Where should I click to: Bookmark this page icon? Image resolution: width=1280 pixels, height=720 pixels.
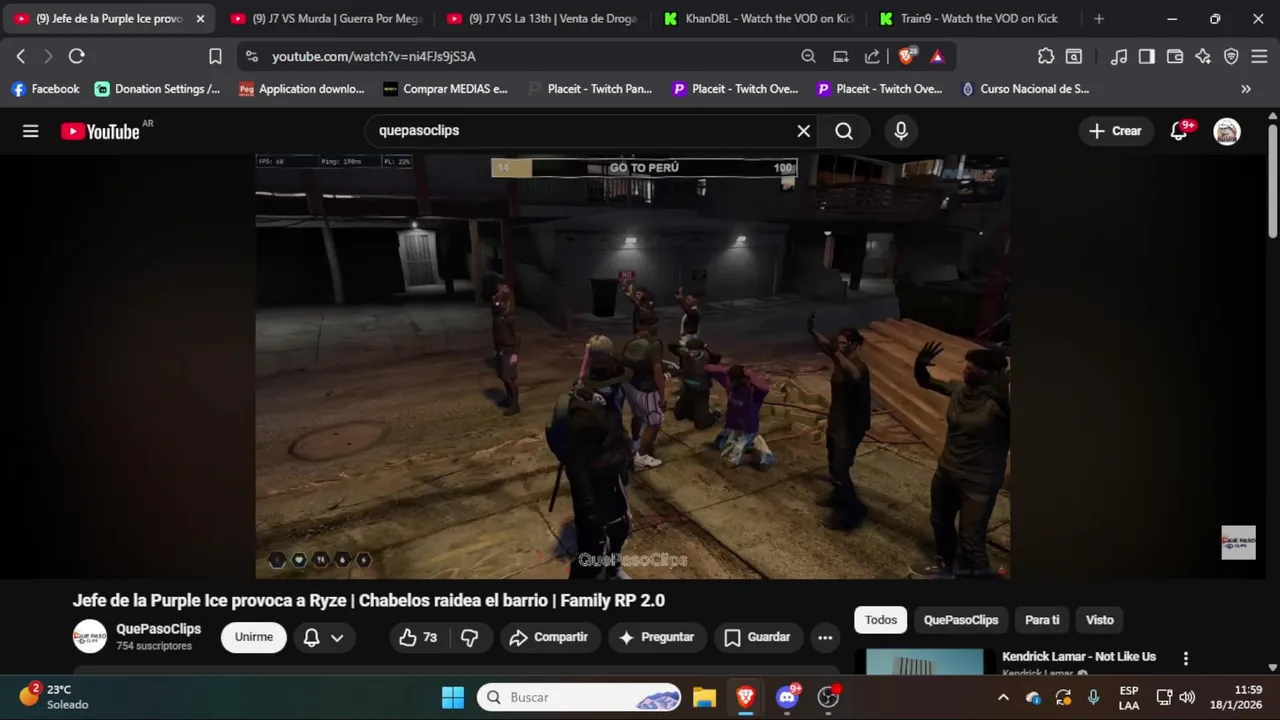tap(215, 56)
